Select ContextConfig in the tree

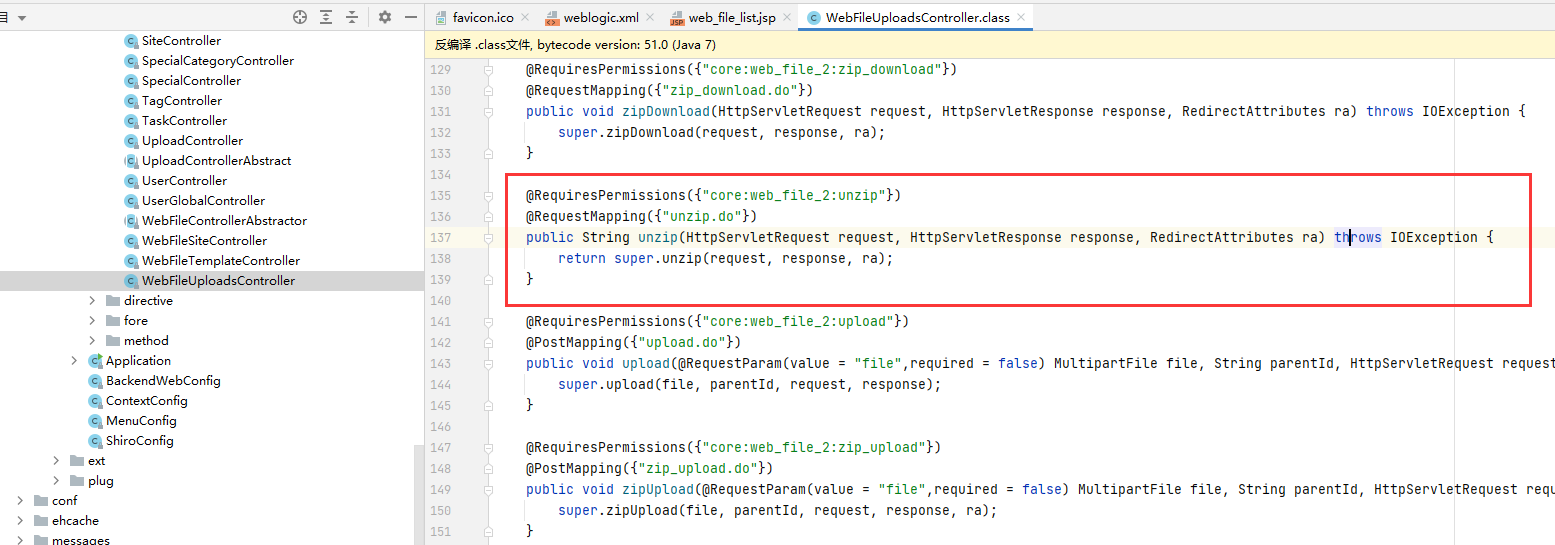(147, 401)
